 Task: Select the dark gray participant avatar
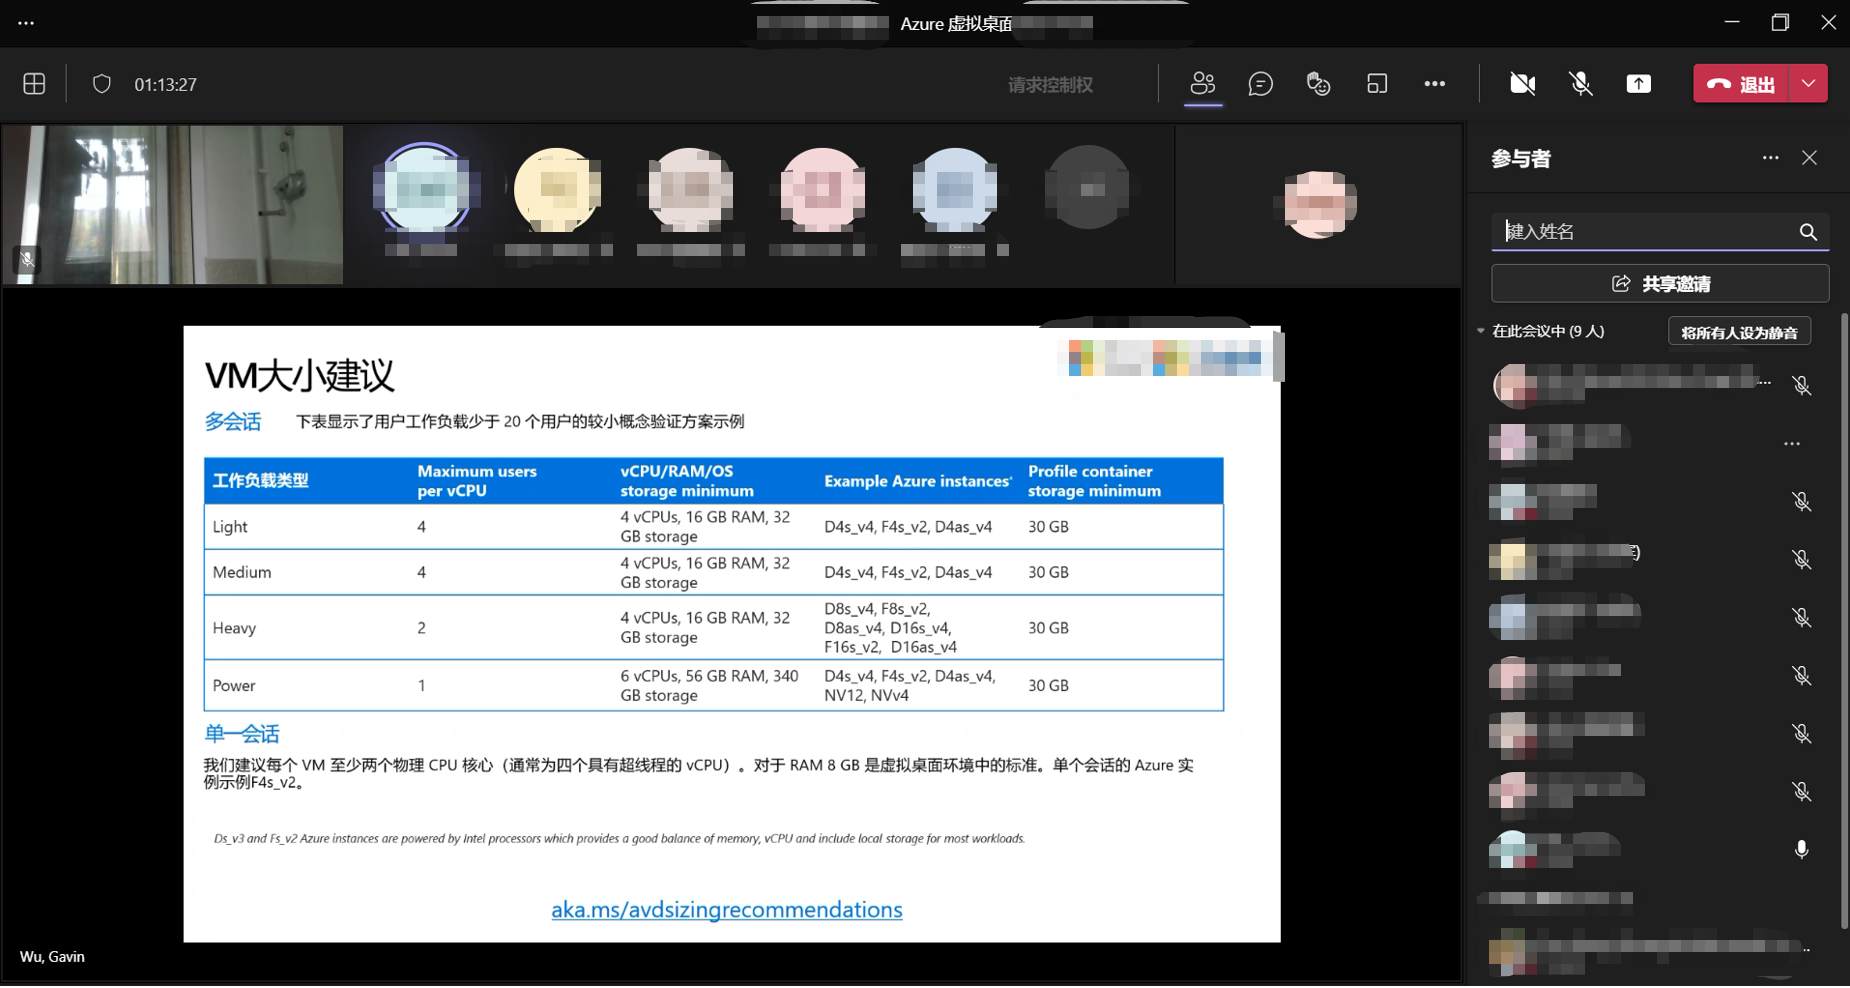pyautogui.click(x=1088, y=188)
